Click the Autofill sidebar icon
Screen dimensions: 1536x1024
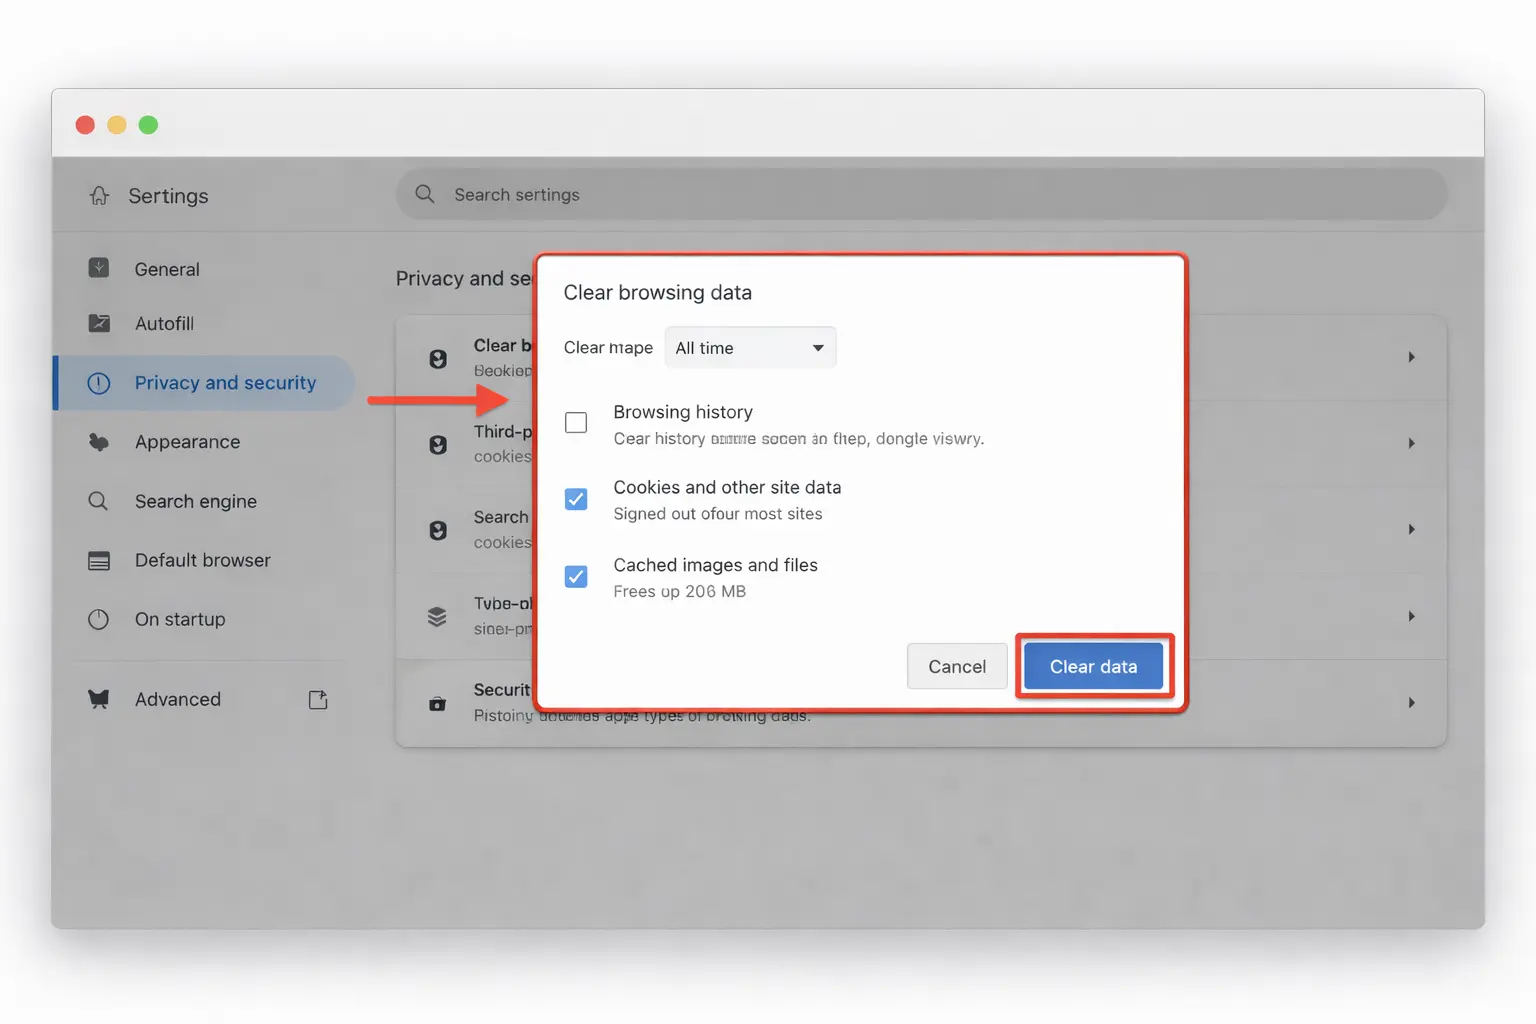[x=99, y=323]
